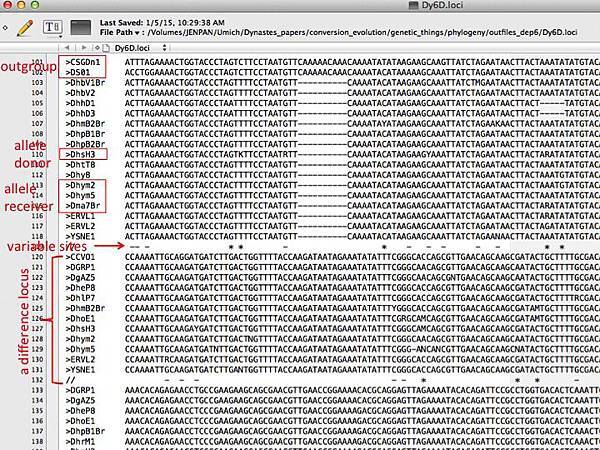
Task: Click the >CCV01 sequence name
Action: click(x=80, y=257)
